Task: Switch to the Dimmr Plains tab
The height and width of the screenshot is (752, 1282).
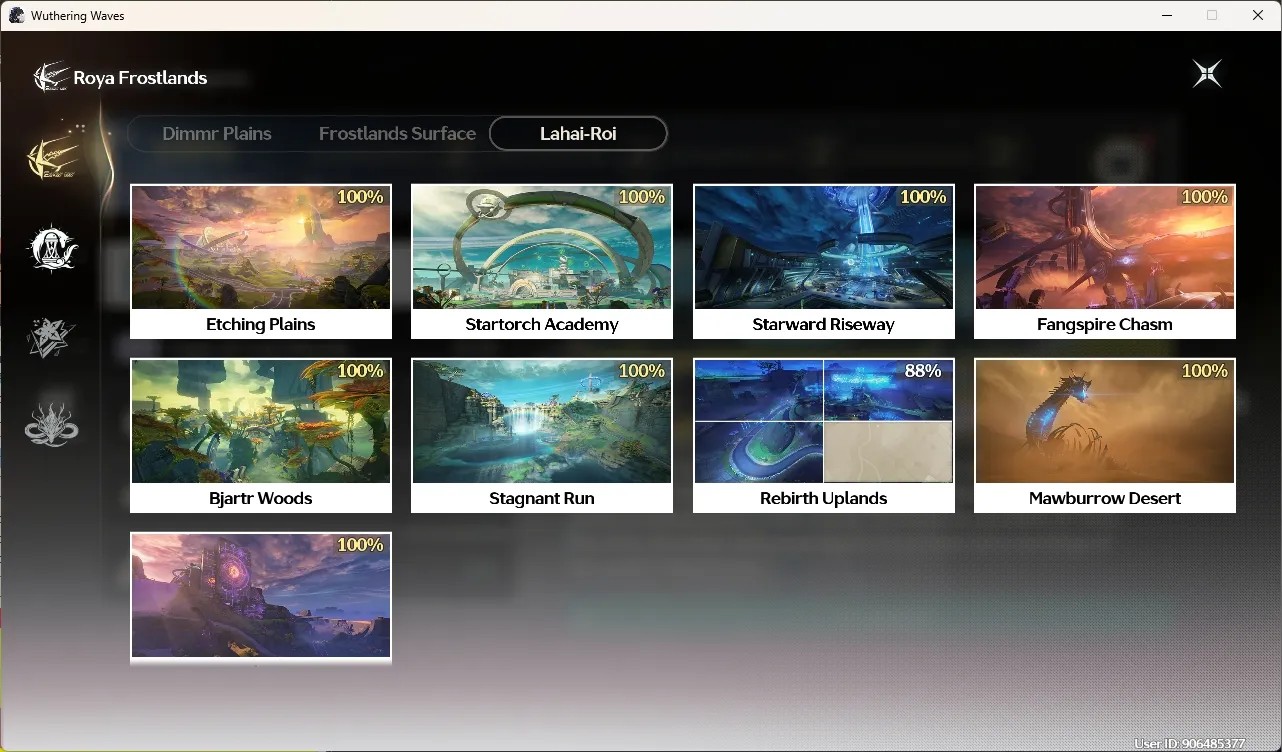Action: coord(217,133)
